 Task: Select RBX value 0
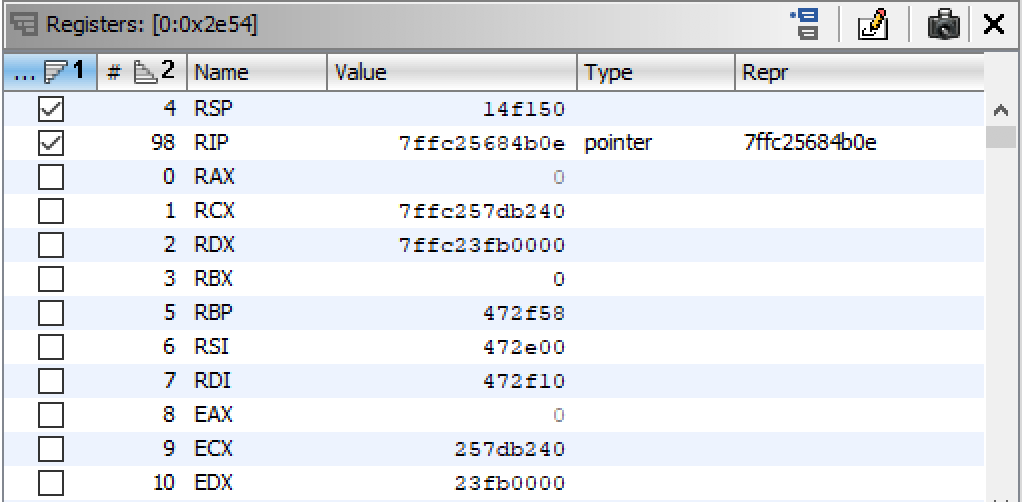tap(558, 279)
